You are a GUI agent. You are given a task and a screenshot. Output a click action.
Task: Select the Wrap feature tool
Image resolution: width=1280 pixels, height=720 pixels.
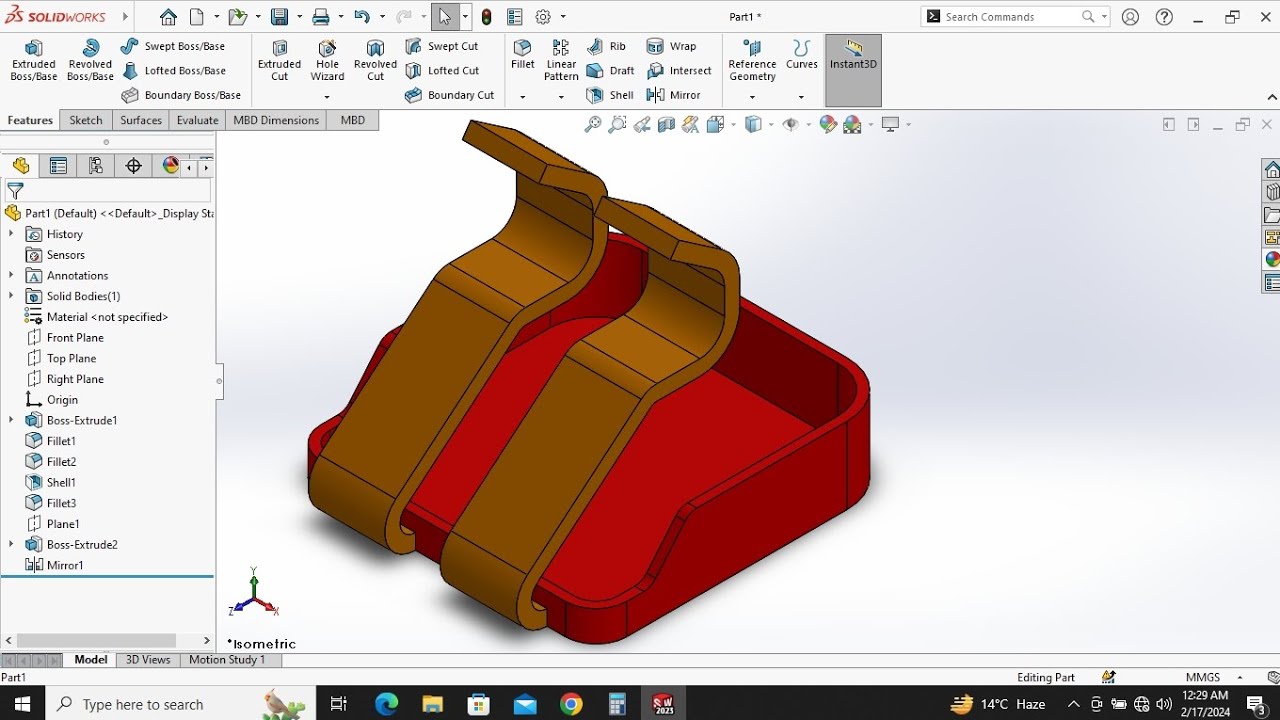pyautogui.click(x=672, y=46)
